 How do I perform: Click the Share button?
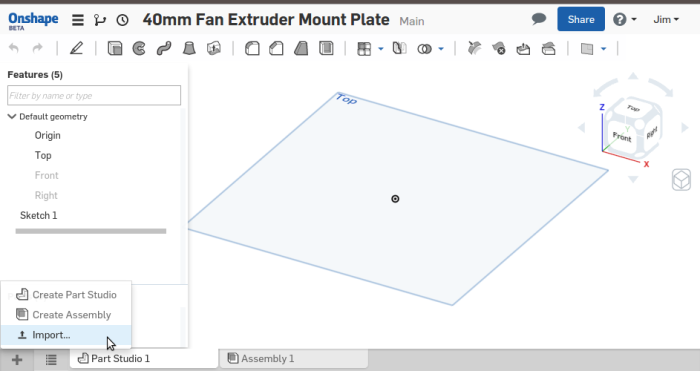pos(581,19)
